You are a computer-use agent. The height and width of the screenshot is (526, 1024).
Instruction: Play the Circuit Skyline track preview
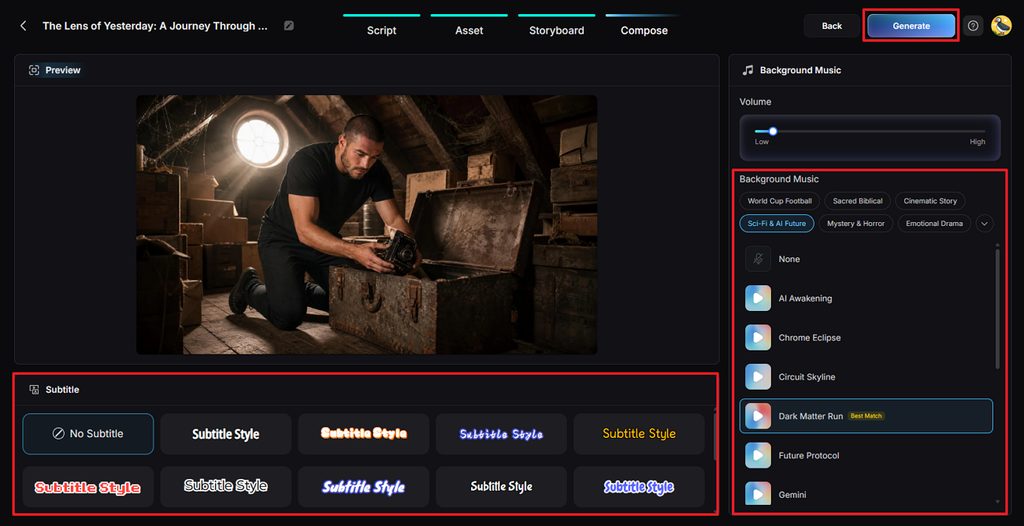point(758,377)
